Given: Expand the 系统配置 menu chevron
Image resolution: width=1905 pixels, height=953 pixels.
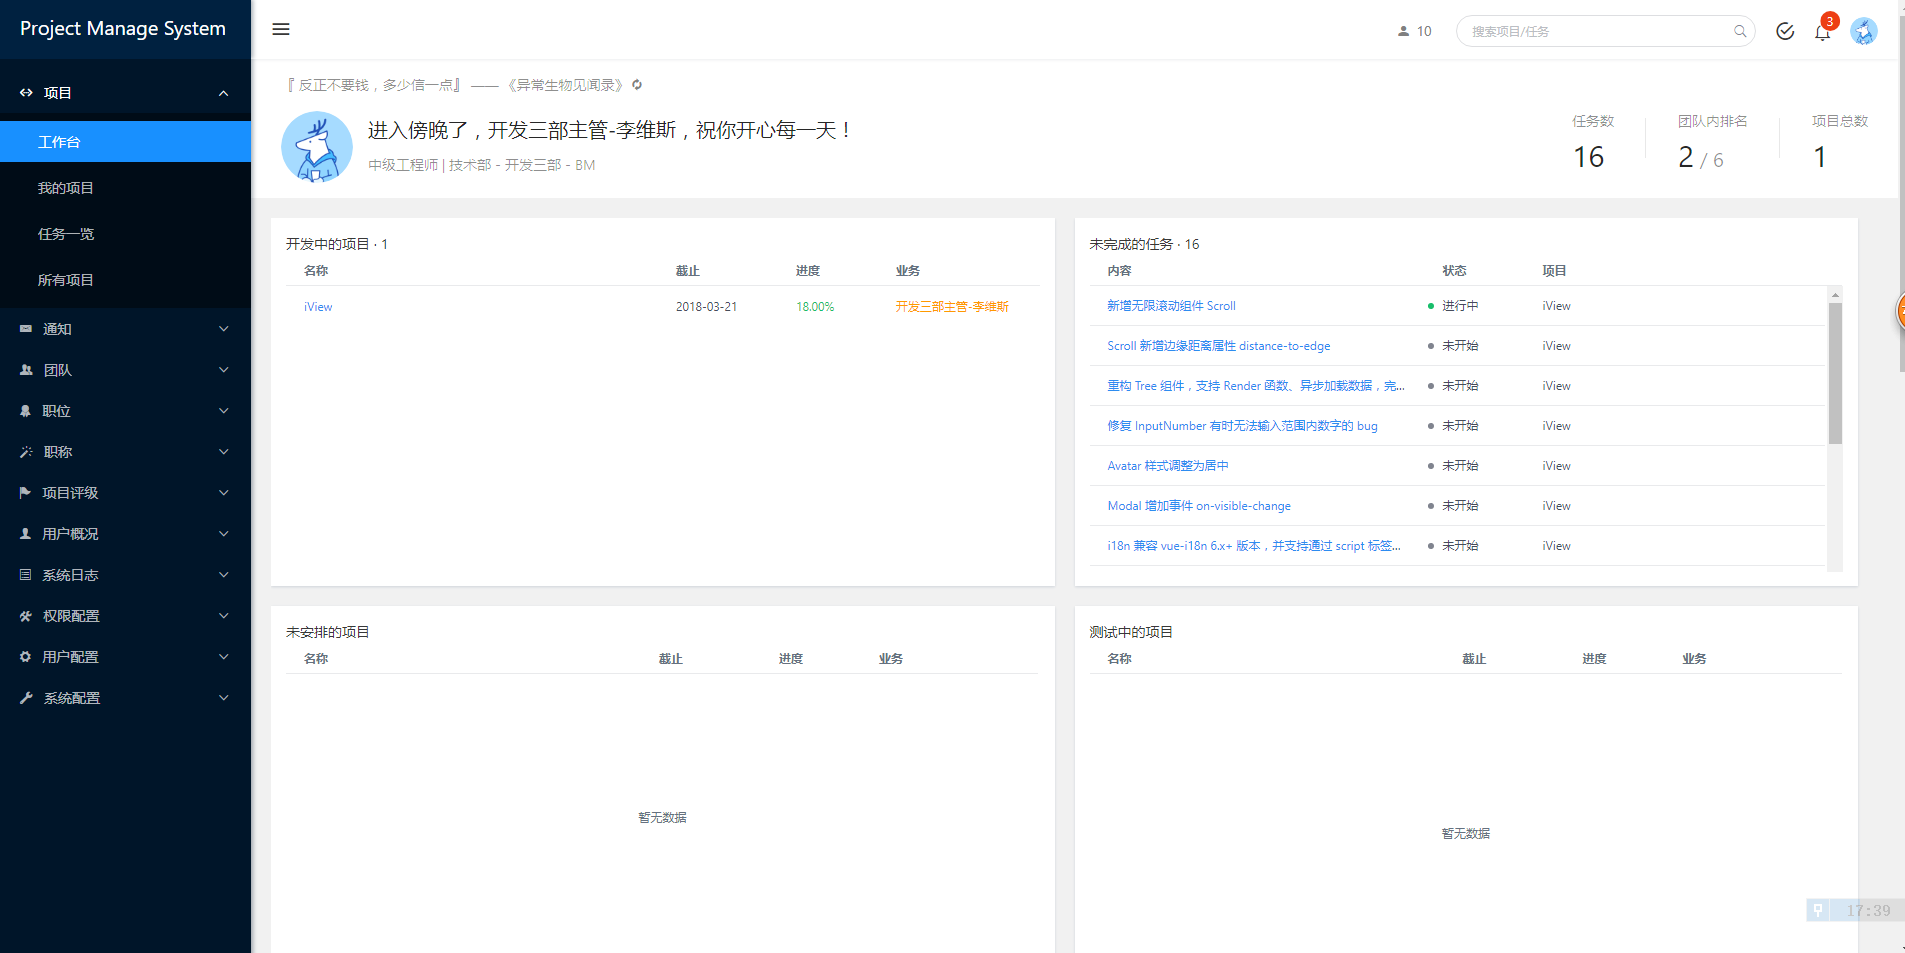Looking at the screenshot, I should tap(224, 698).
